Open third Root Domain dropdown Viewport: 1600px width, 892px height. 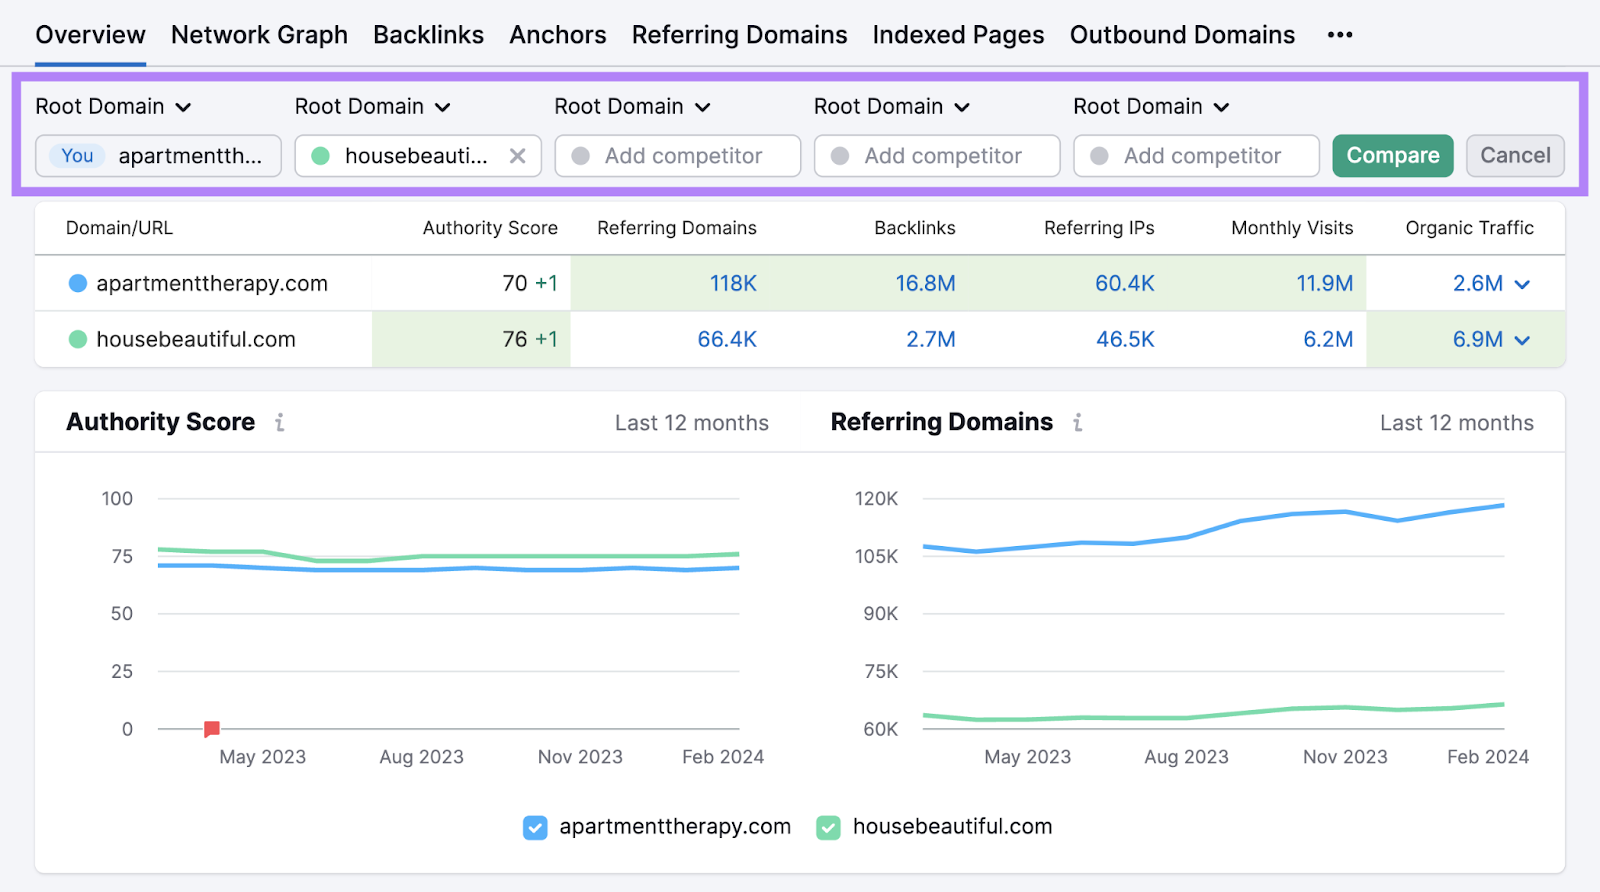coord(632,106)
